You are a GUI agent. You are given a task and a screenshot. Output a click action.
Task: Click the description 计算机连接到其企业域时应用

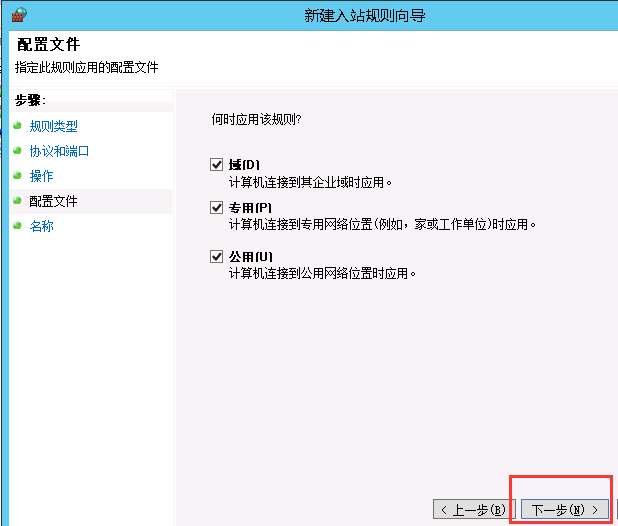pyautogui.click(x=310, y=182)
